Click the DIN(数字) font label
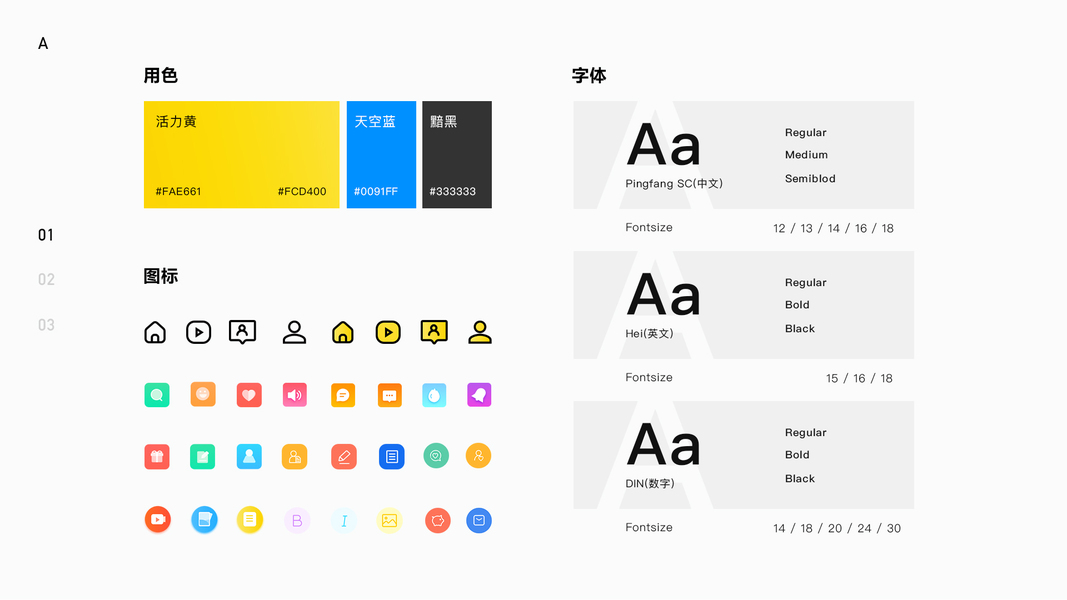The width and height of the screenshot is (1067, 600). tap(650, 484)
